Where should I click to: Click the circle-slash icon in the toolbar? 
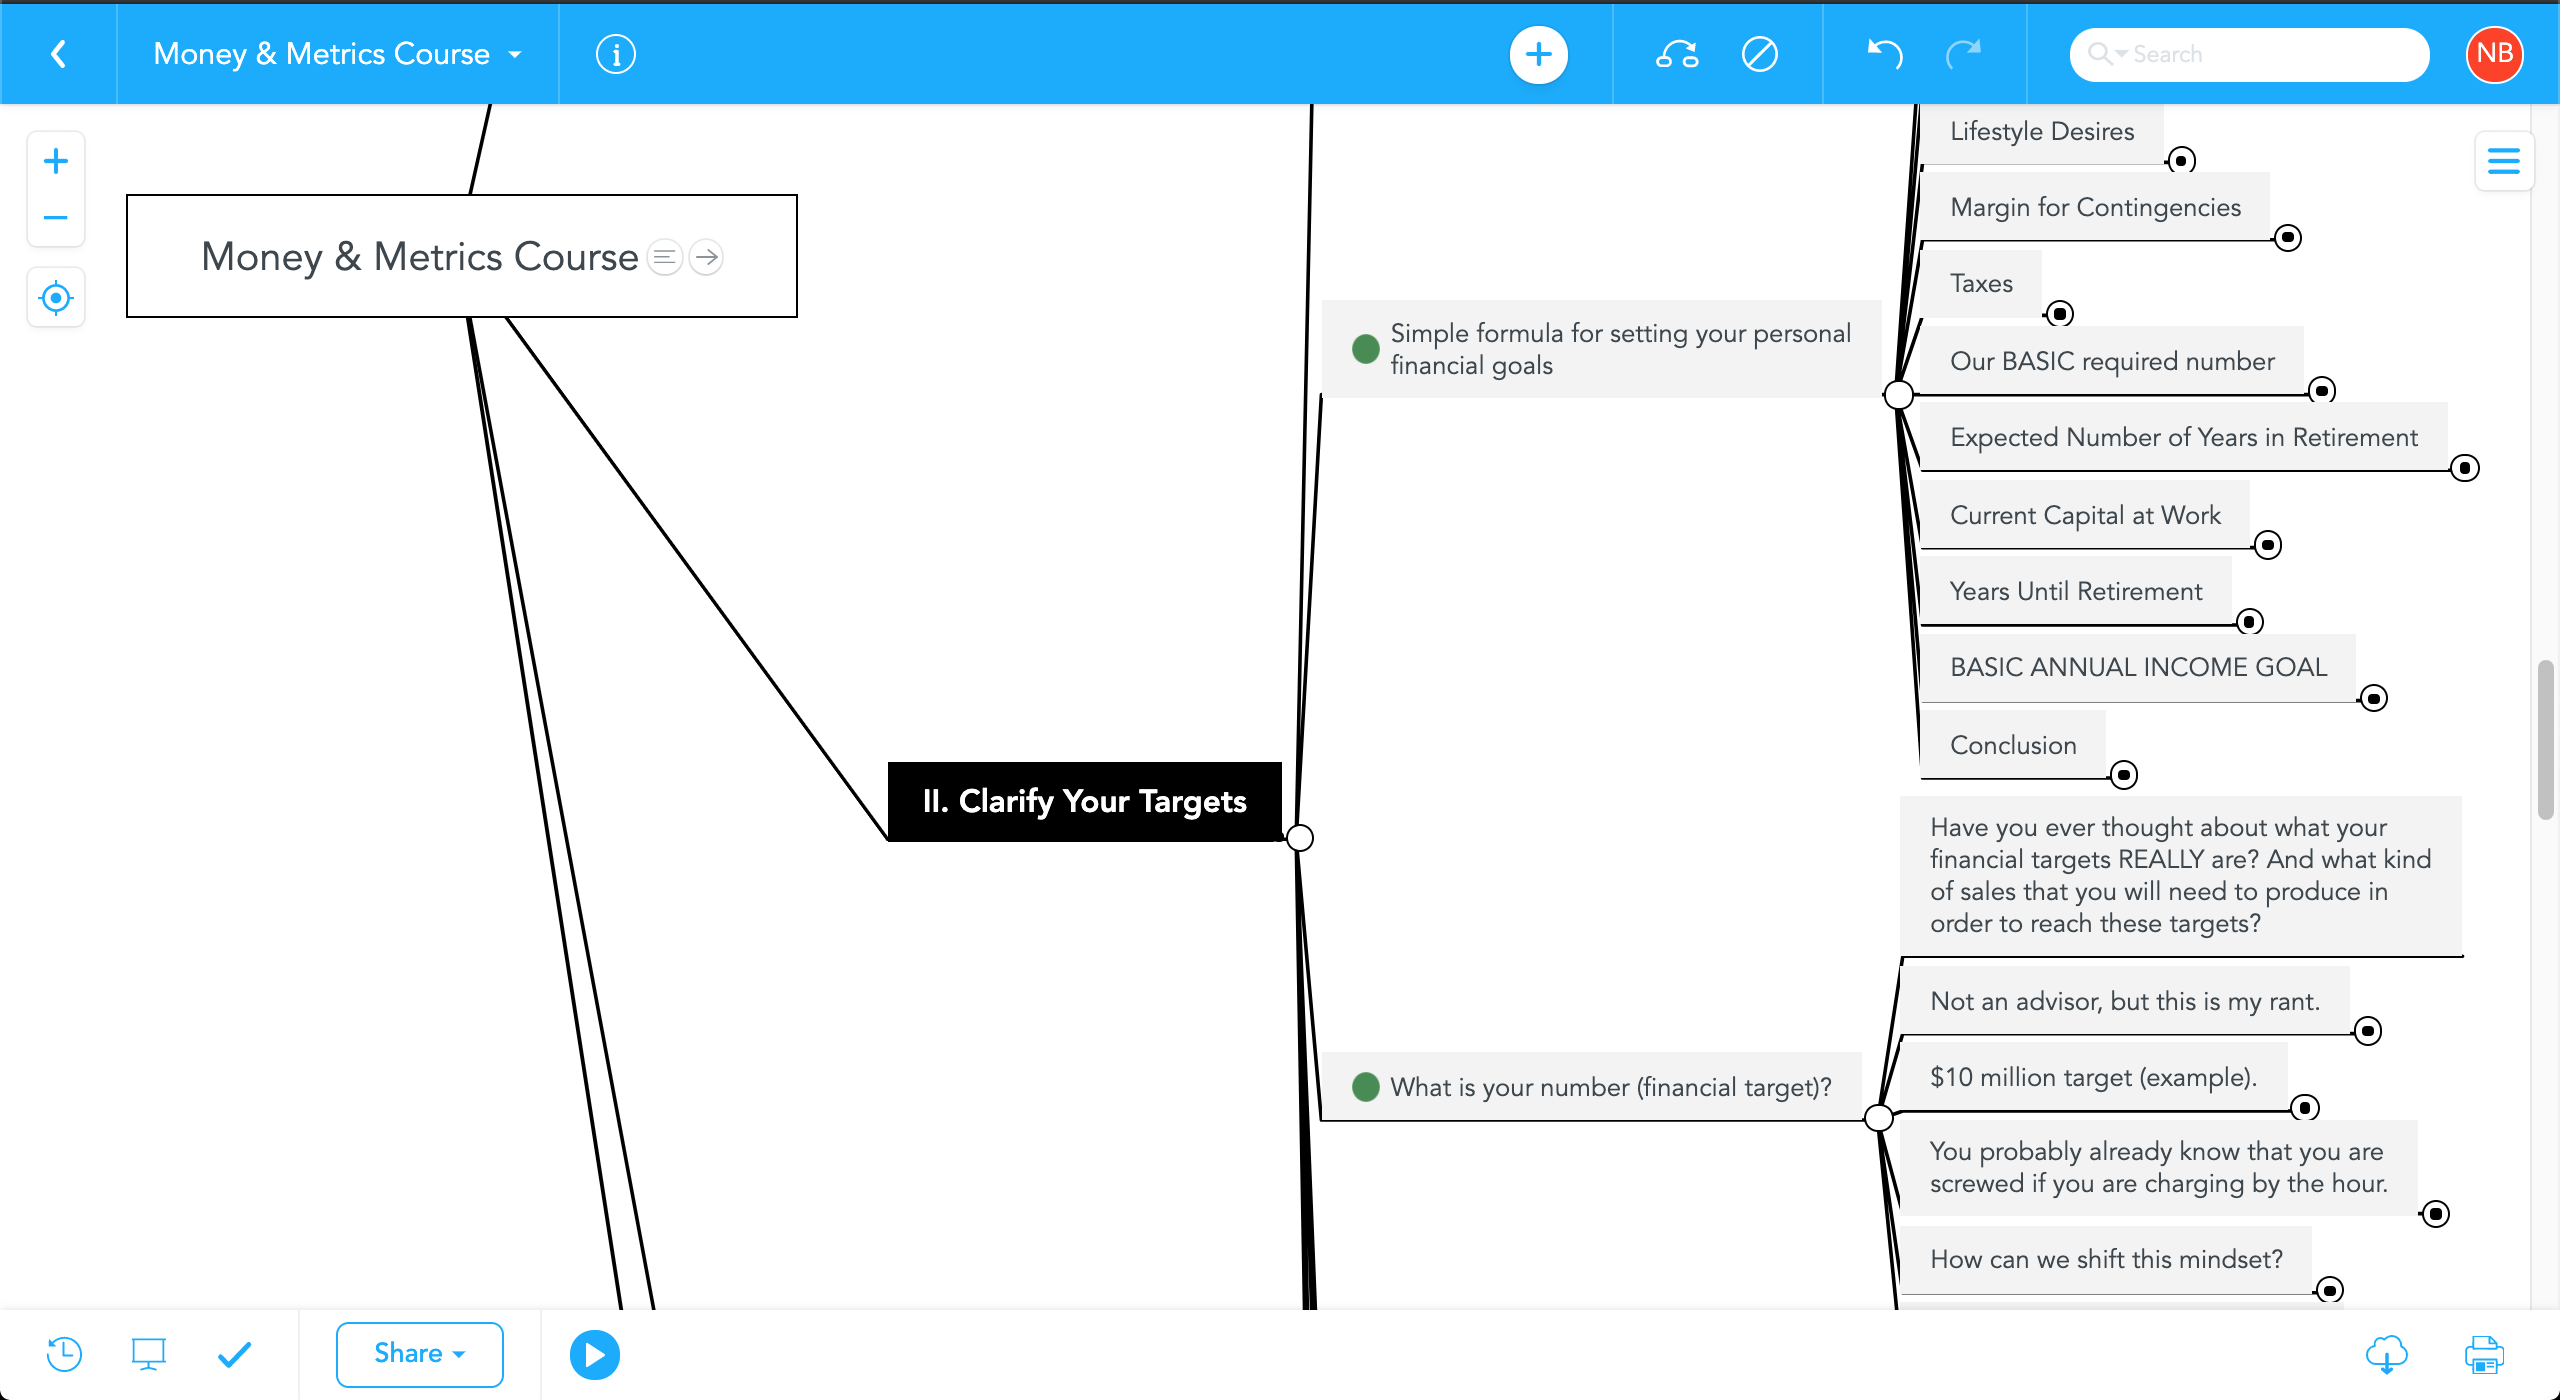(1759, 54)
